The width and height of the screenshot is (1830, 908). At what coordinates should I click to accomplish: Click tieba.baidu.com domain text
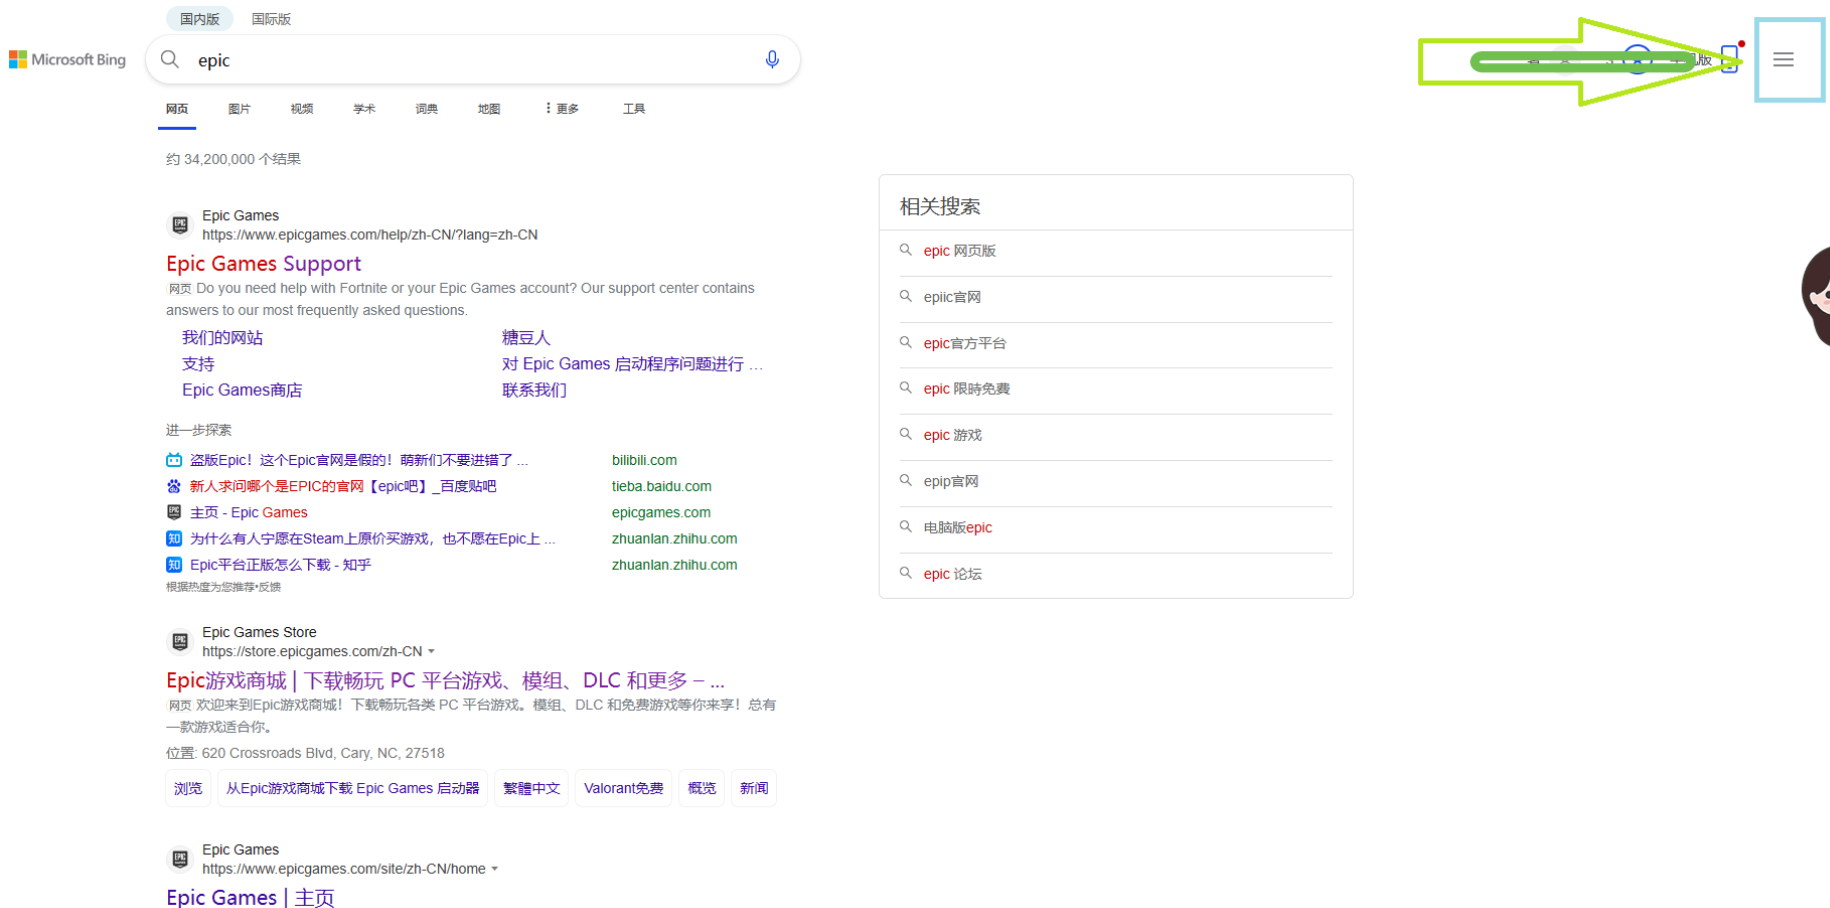click(662, 486)
